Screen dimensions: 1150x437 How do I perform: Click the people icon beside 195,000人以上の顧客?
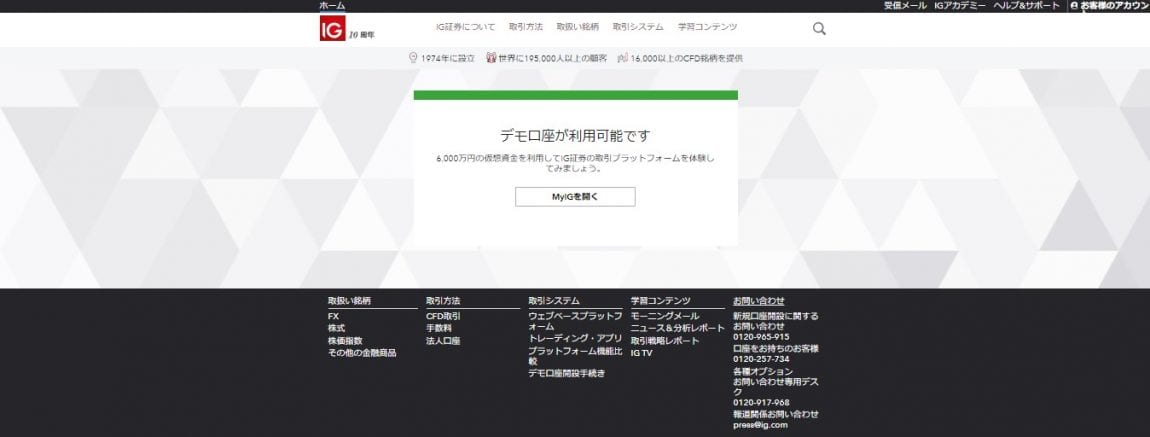point(491,58)
